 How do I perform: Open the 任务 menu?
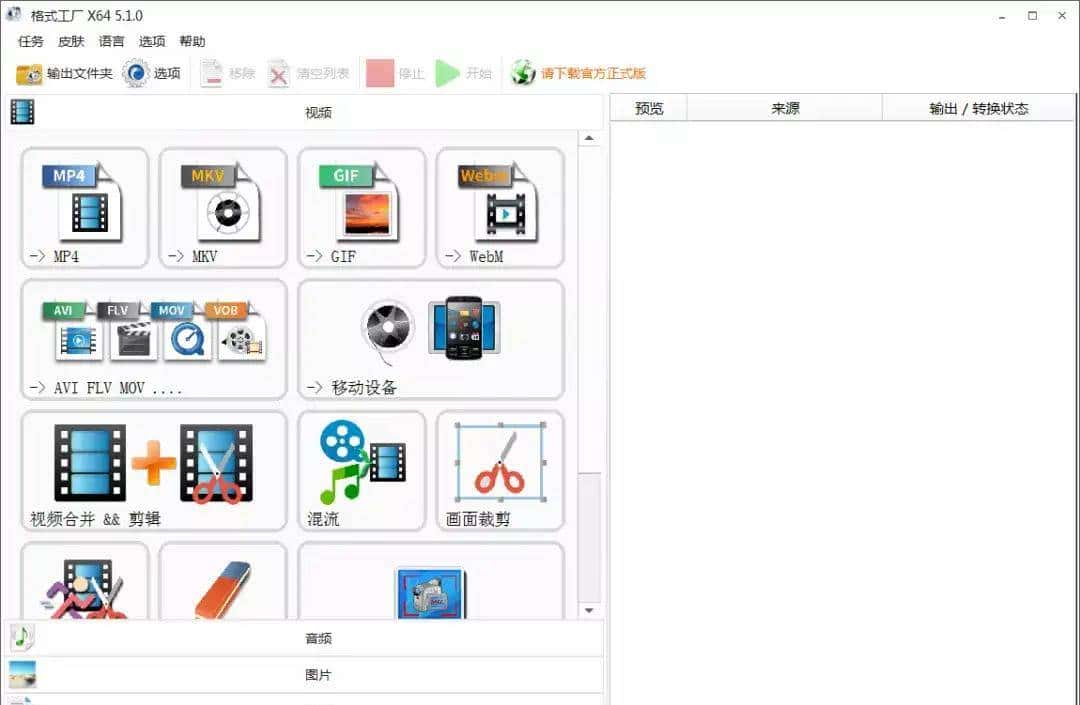(31, 41)
